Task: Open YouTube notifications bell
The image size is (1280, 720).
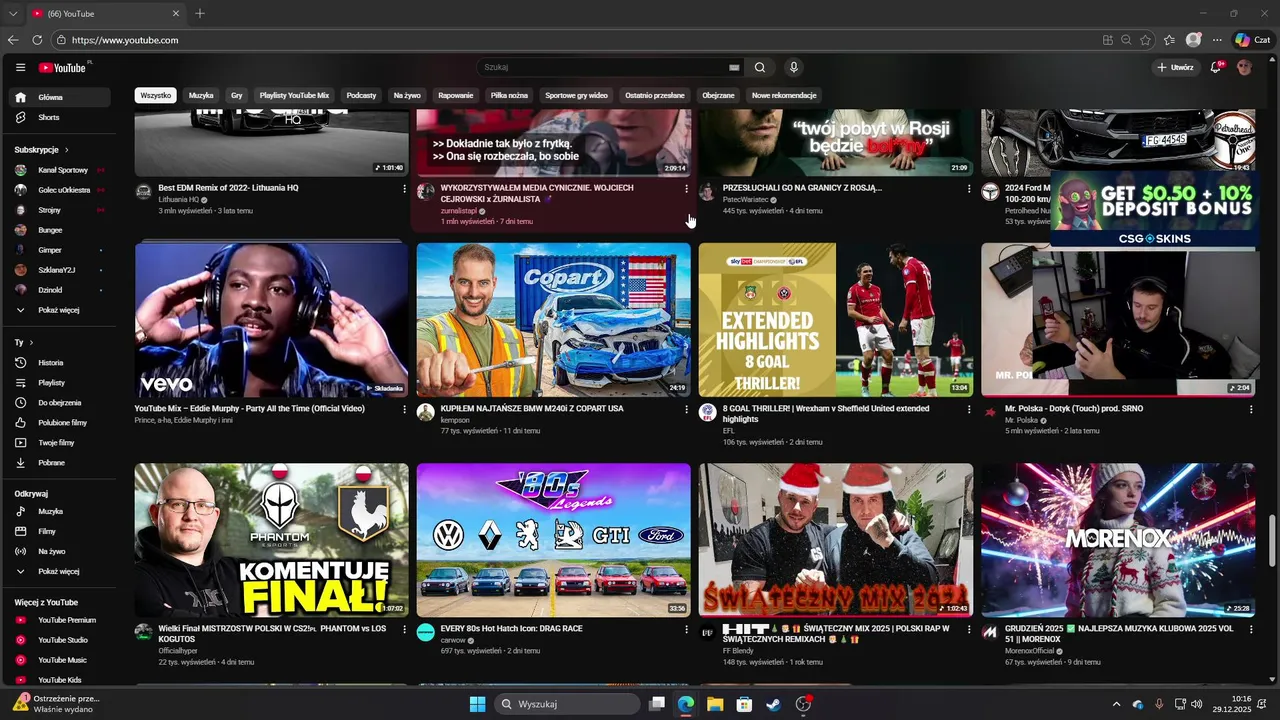Action: 1216,67
